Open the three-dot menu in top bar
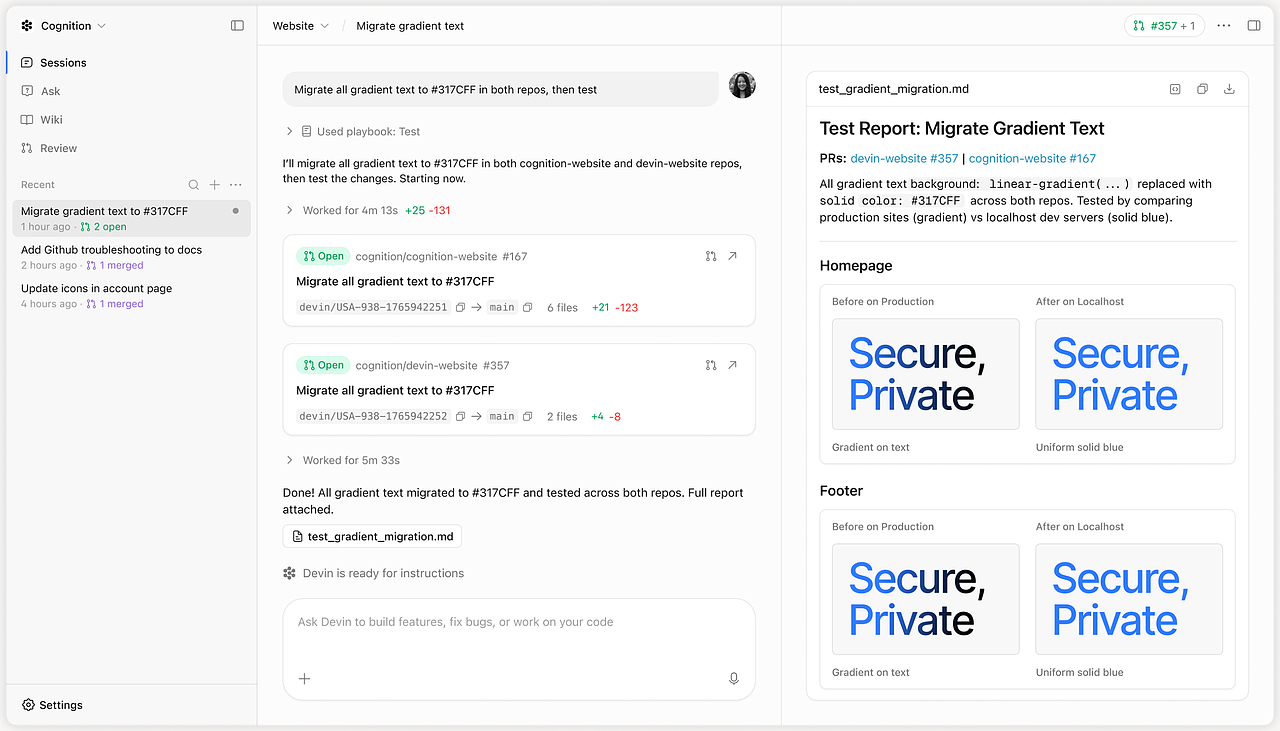The width and height of the screenshot is (1280, 731). click(1224, 26)
